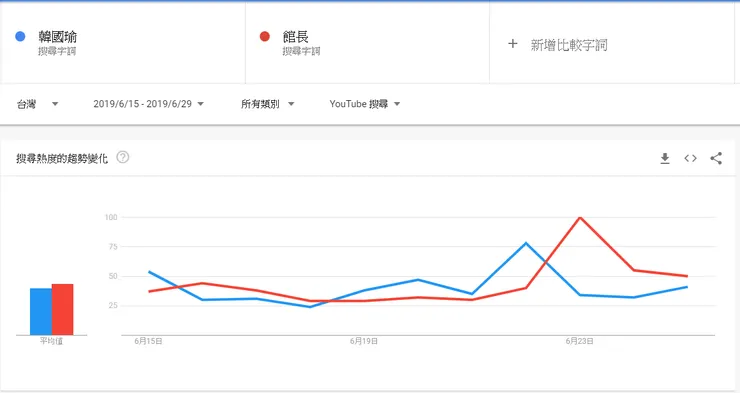Share the search trend chart
Image resolution: width=740 pixels, height=393 pixels.
point(716,159)
